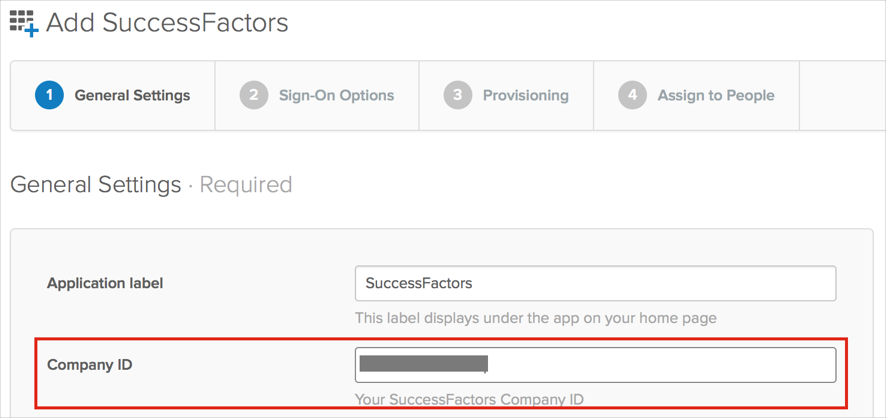Click the redacted gray value in Company ID
886x418 pixels.
pos(423,364)
